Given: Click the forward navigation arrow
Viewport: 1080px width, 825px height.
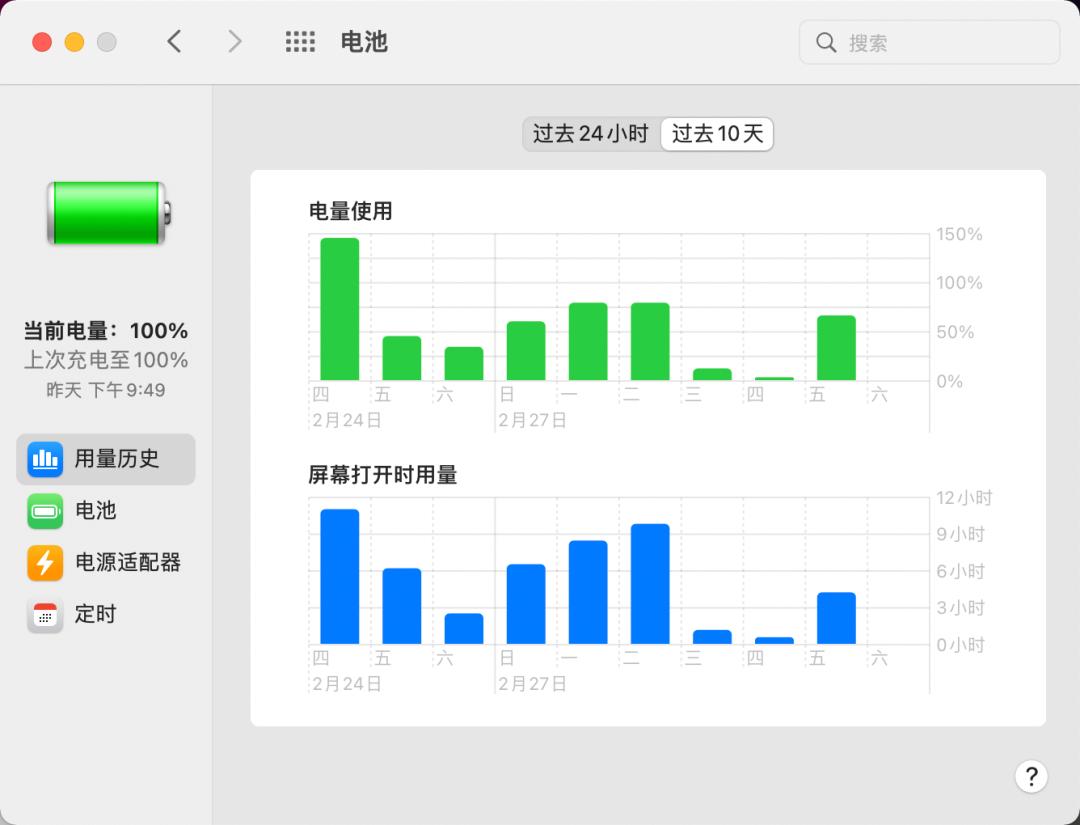Looking at the screenshot, I should (234, 41).
